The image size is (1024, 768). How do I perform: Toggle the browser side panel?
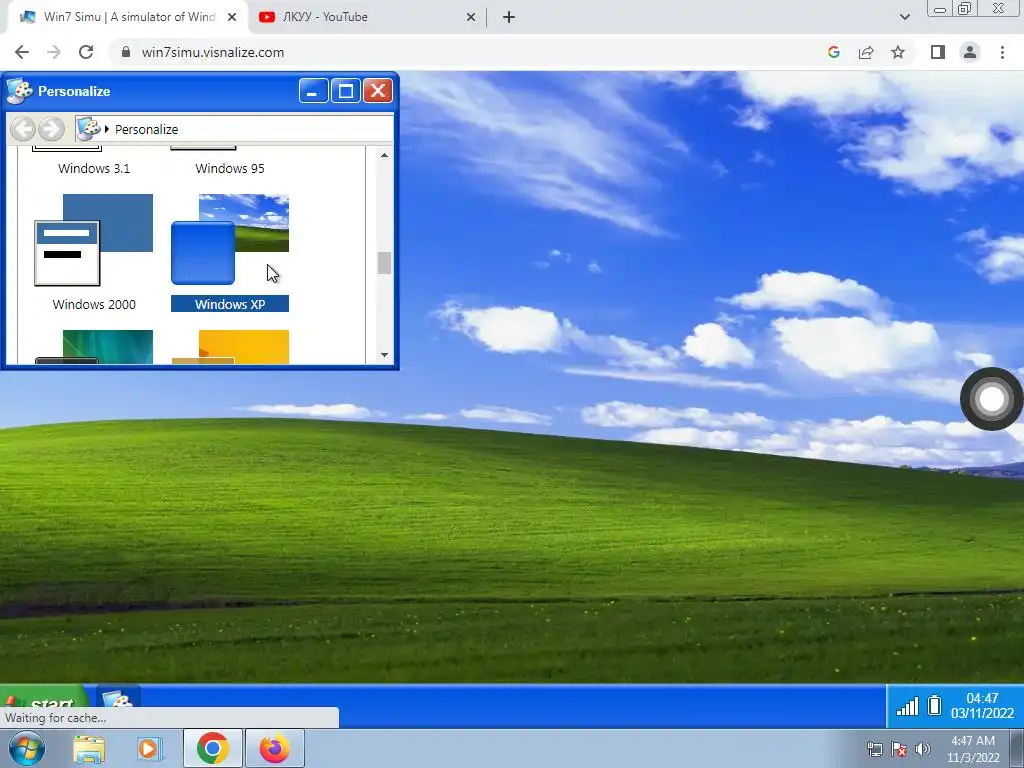(938, 52)
